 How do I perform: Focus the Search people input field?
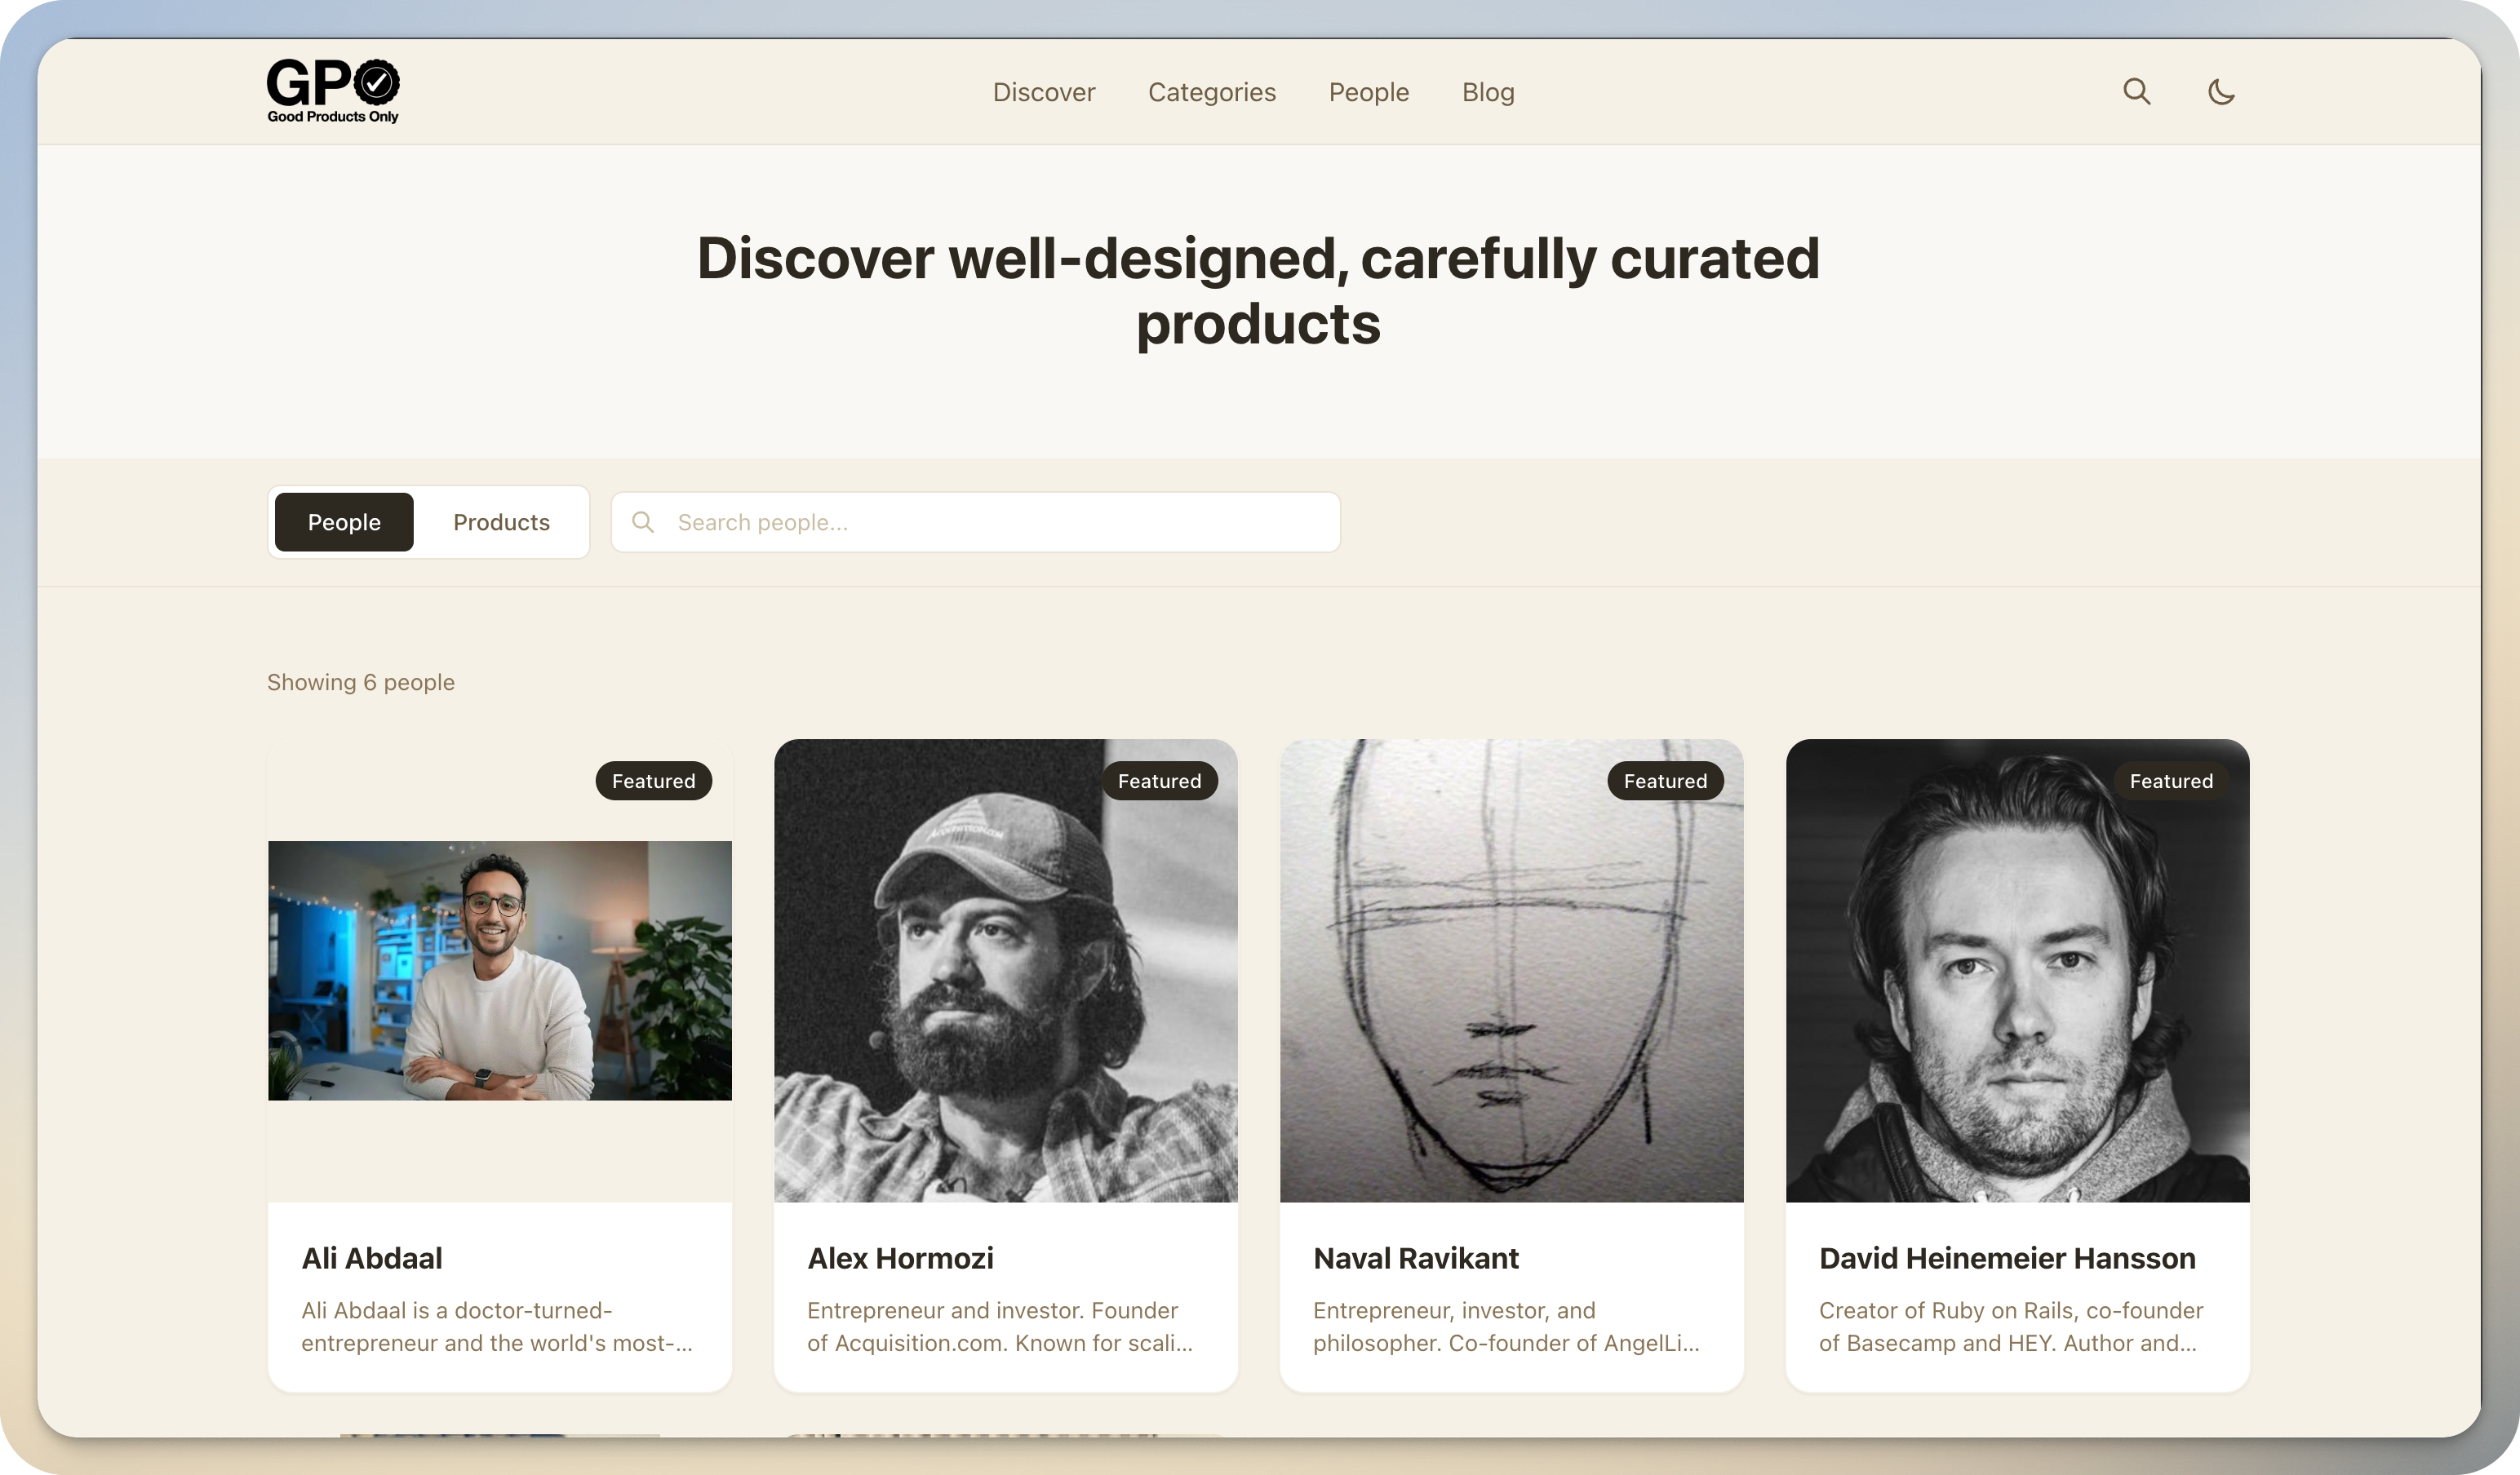point(975,522)
